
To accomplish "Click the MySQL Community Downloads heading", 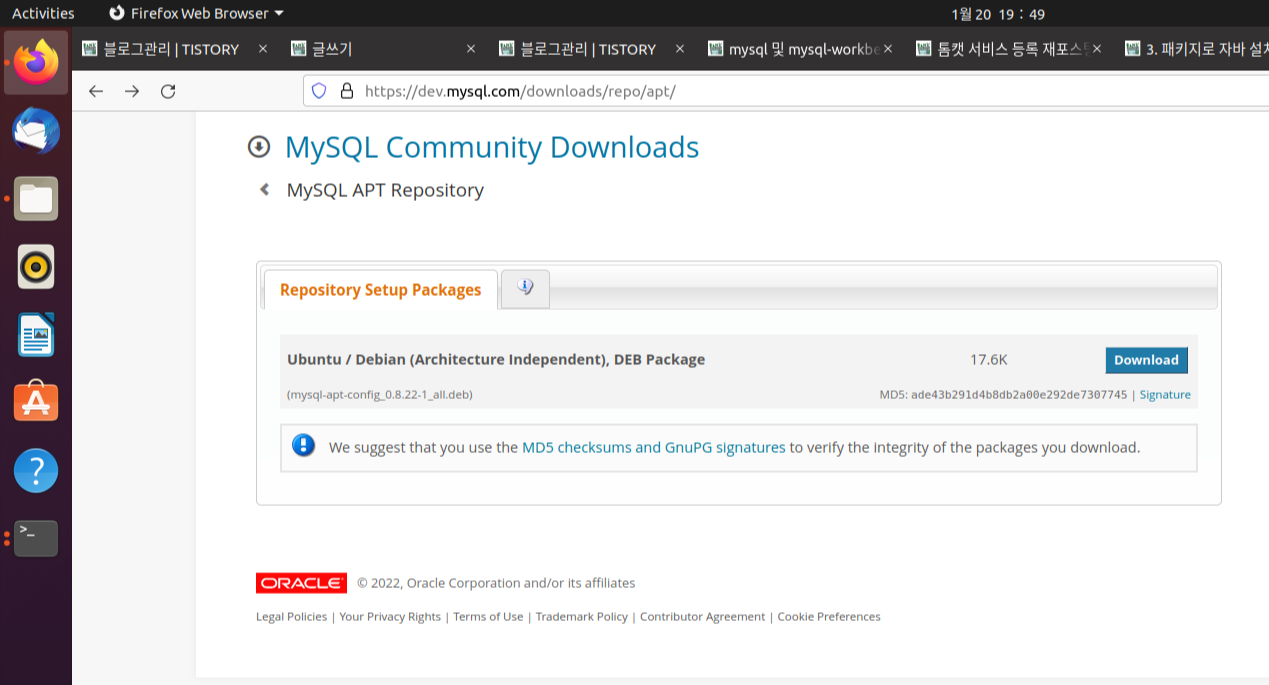I will pos(492,147).
